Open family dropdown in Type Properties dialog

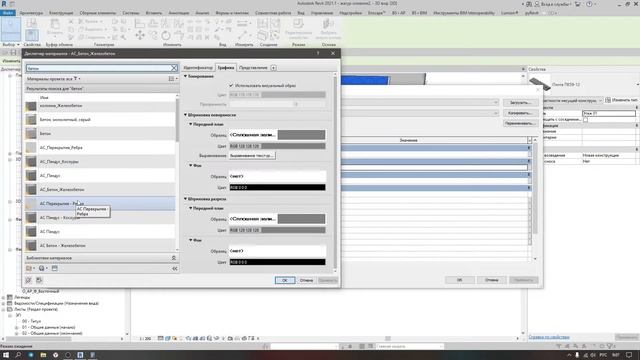[496, 102]
